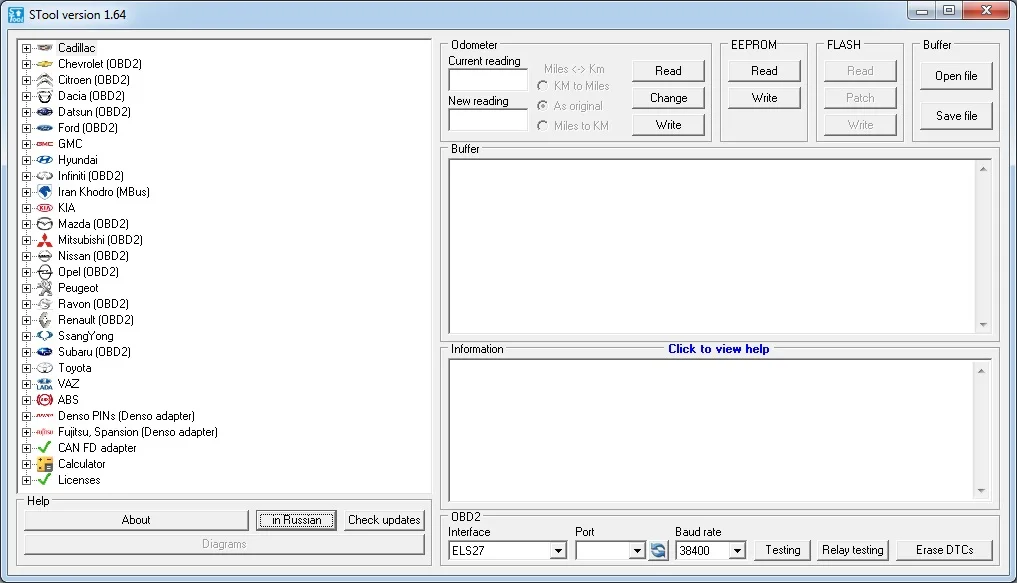1017x583 pixels.
Task: Click the Toyota logo icon
Action: 44,368
